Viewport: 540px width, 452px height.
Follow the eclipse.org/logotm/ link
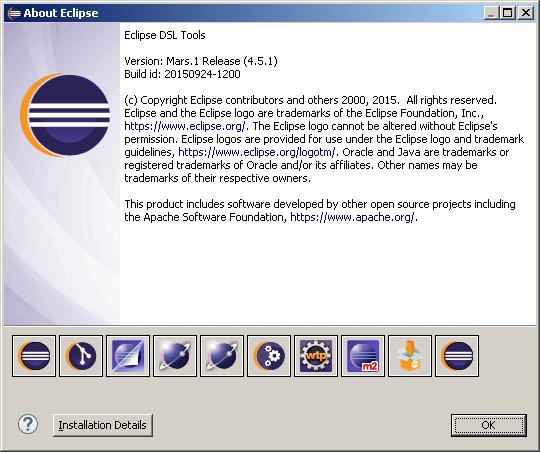(257, 152)
